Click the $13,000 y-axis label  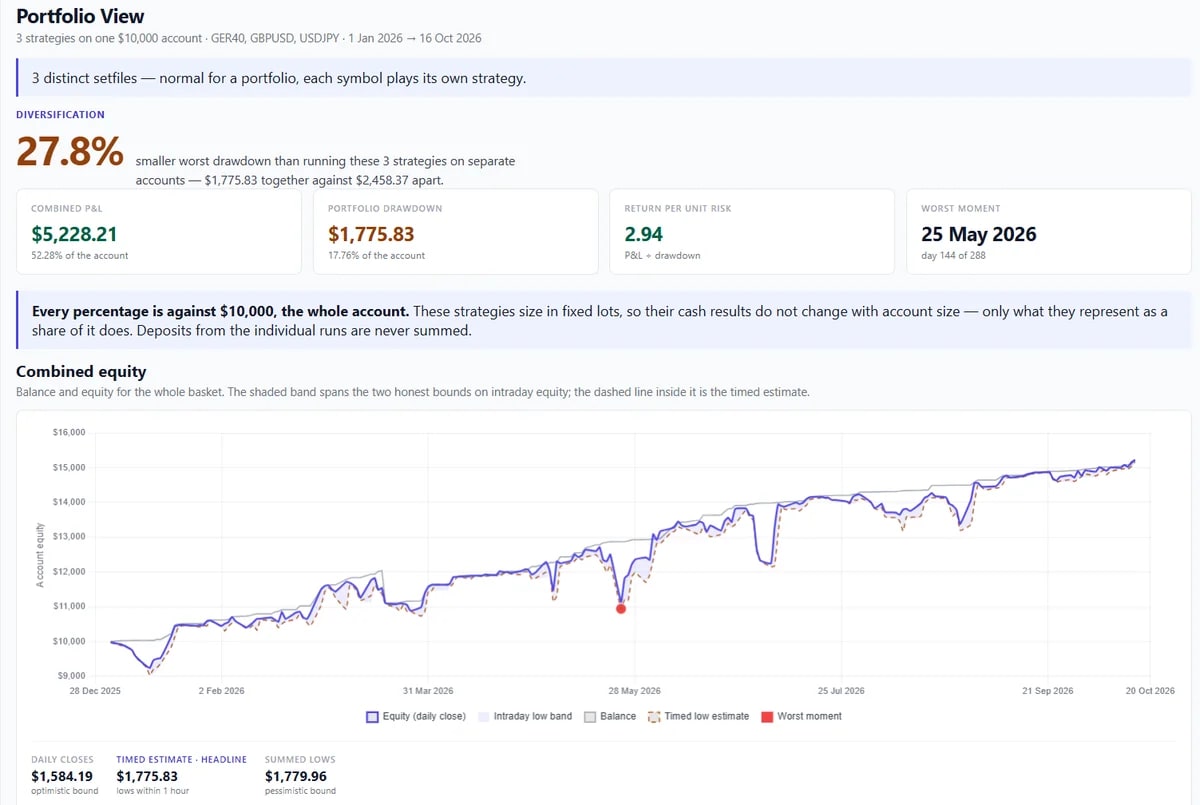click(x=69, y=537)
